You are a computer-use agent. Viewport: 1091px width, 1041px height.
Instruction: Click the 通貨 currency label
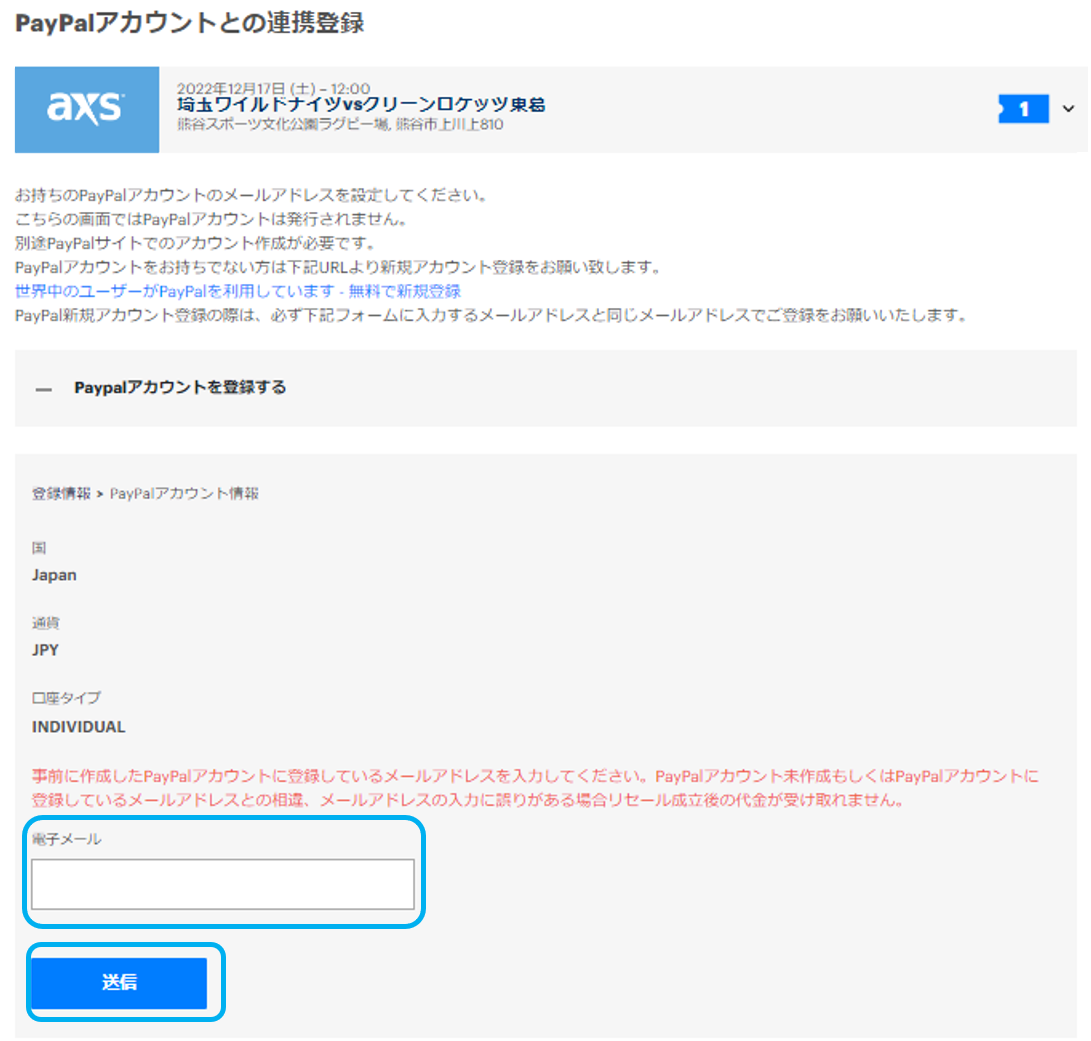[x=46, y=623]
